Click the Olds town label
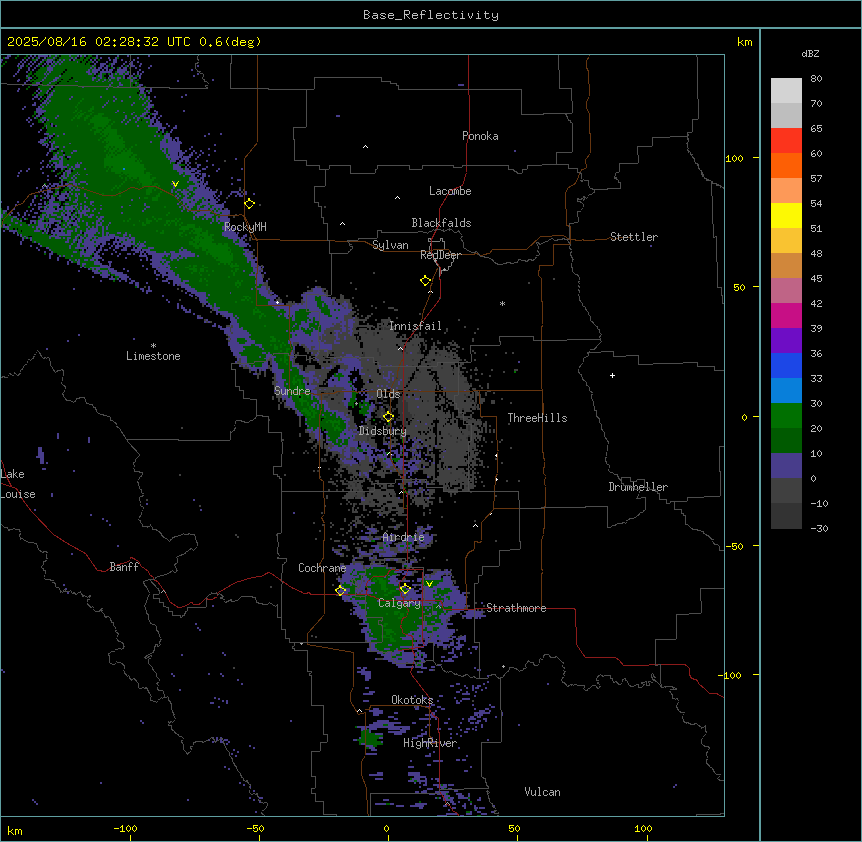The width and height of the screenshot is (862, 842). coord(388,394)
